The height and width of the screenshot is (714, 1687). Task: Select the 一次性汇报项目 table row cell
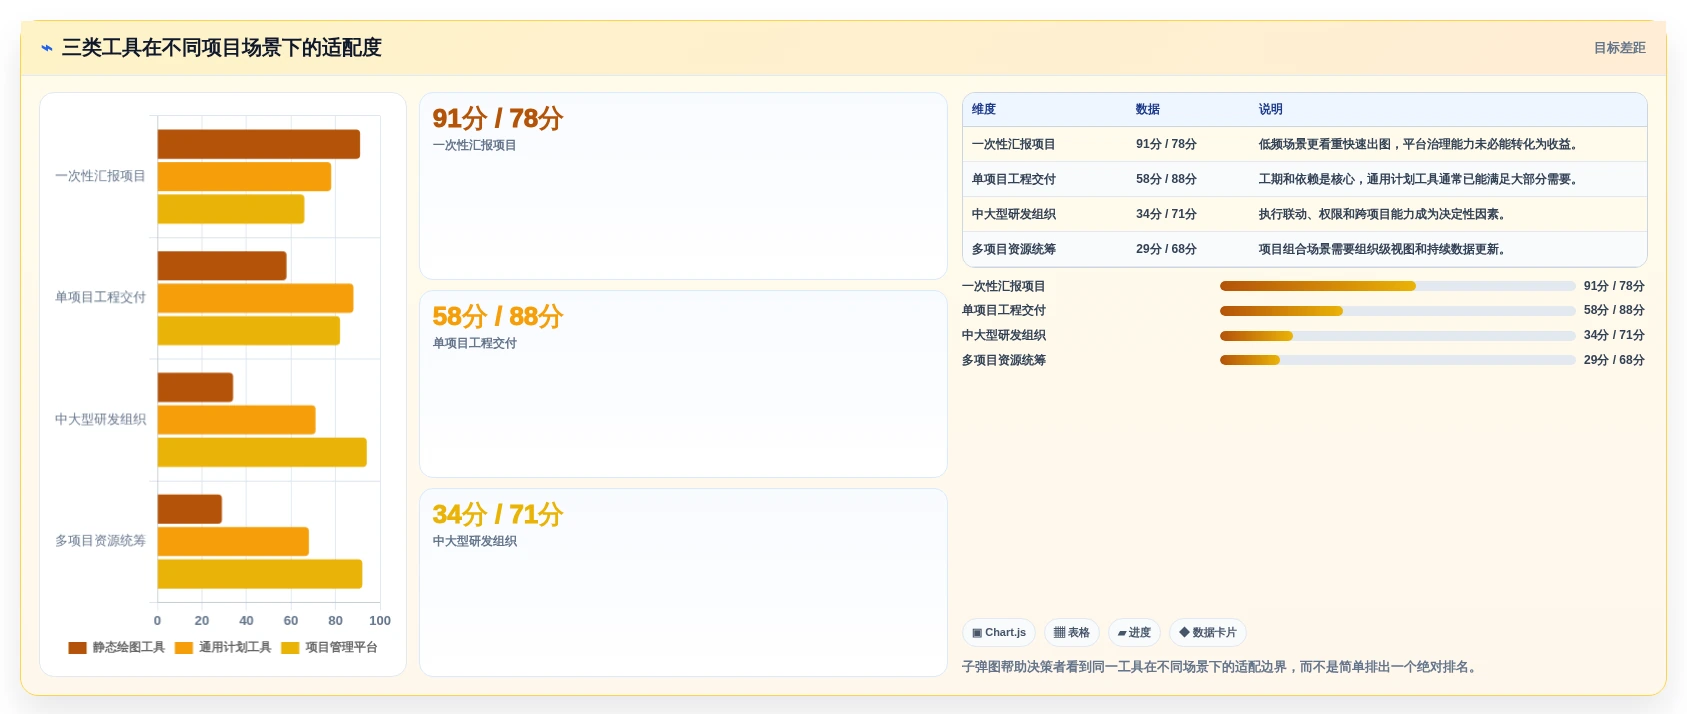tap(1013, 145)
